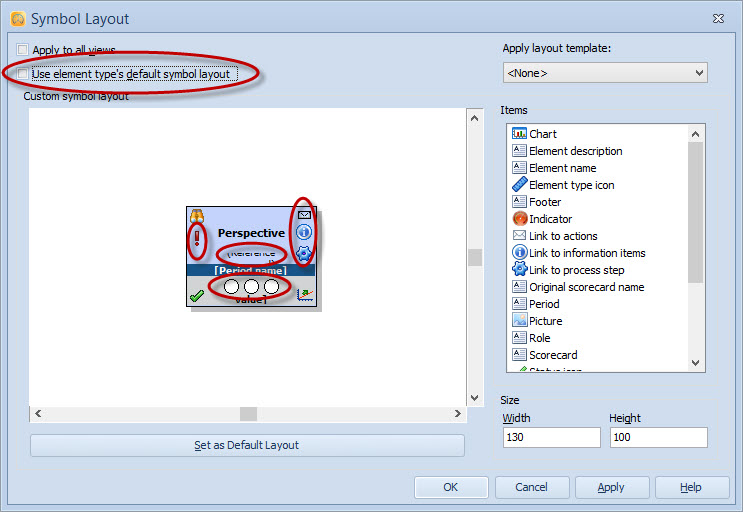Viewport: 743px width, 512px height.
Task: Enable Apply to all views checkbox
Action: (23, 50)
